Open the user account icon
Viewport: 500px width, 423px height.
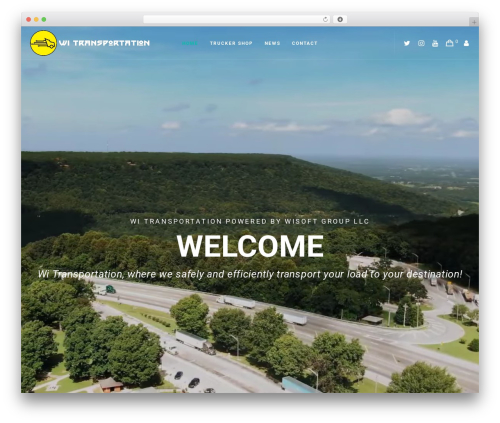[466, 43]
